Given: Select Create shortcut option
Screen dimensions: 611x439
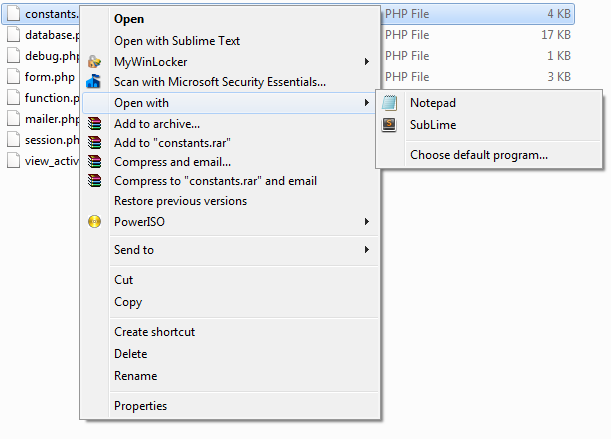Looking at the screenshot, I should click(x=154, y=331).
